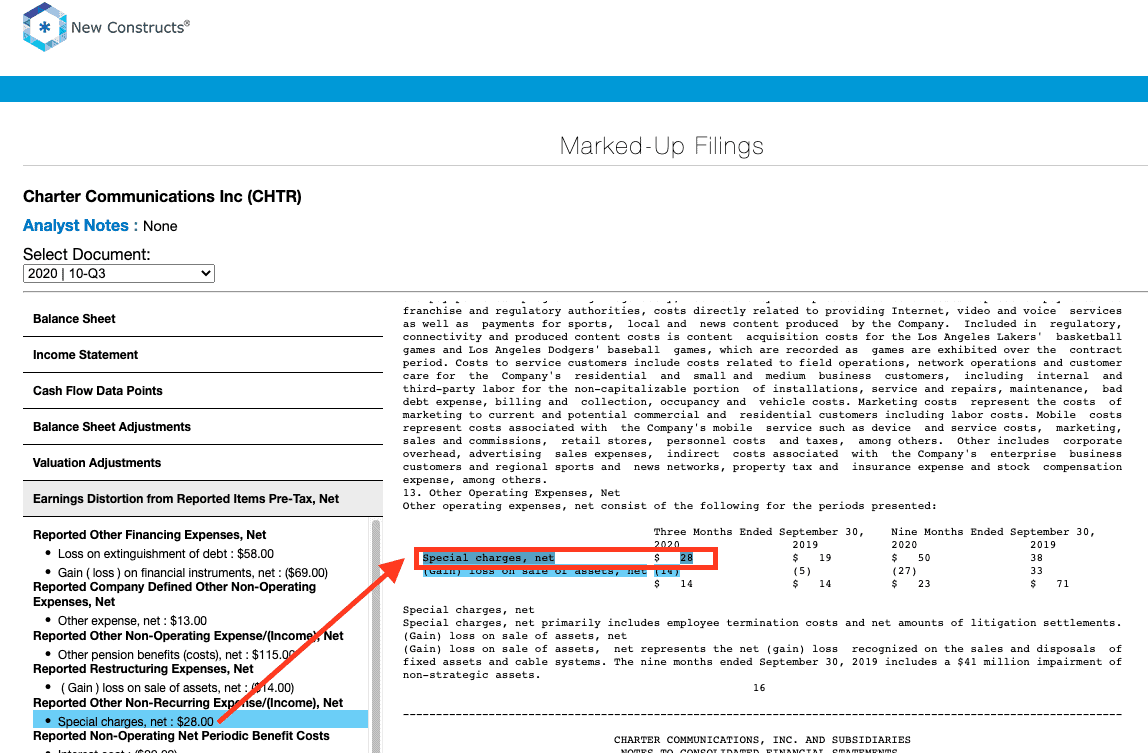Select Other expense, net : $13.00 item

point(132,620)
